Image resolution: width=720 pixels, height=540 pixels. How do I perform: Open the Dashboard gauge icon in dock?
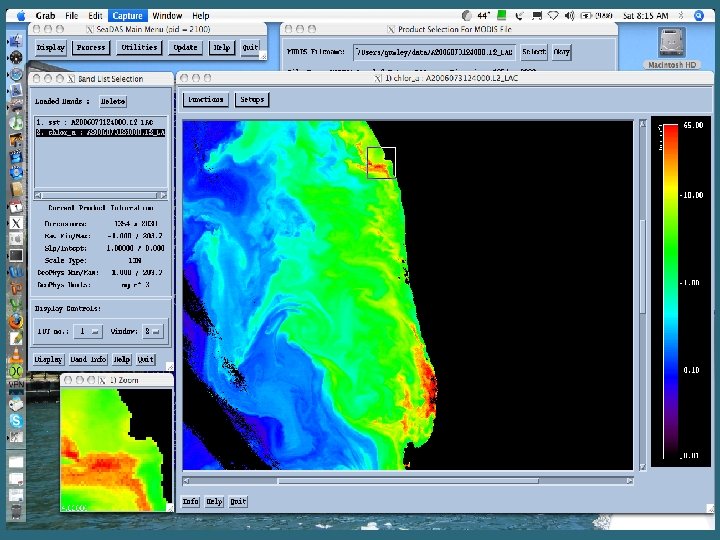16,57
